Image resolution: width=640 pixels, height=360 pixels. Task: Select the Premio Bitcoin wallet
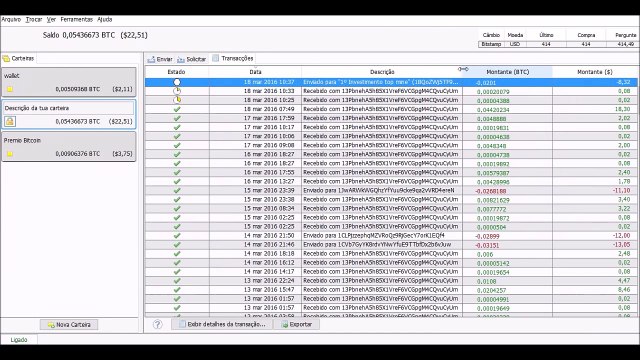point(69,147)
